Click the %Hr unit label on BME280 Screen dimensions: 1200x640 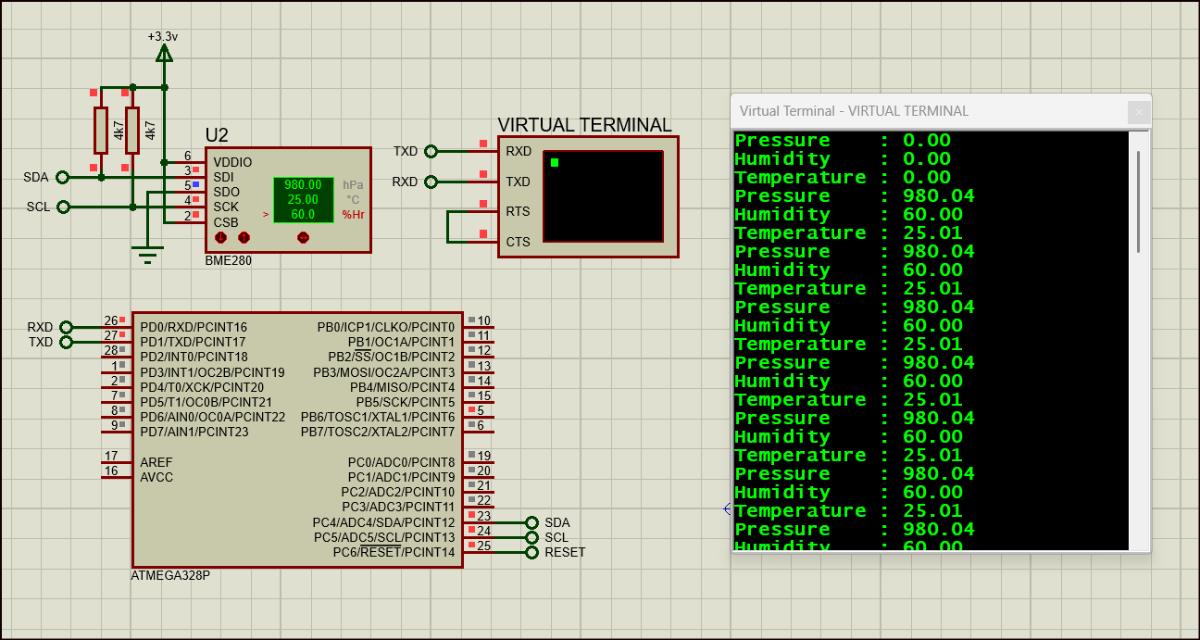coord(353,215)
